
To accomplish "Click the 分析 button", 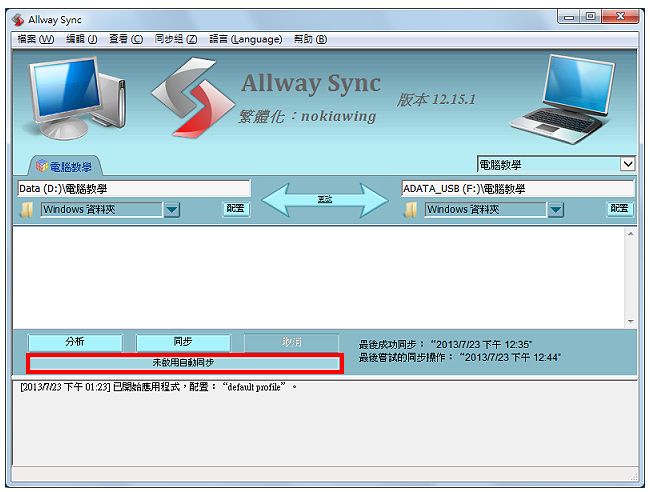I will (x=75, y=342).
